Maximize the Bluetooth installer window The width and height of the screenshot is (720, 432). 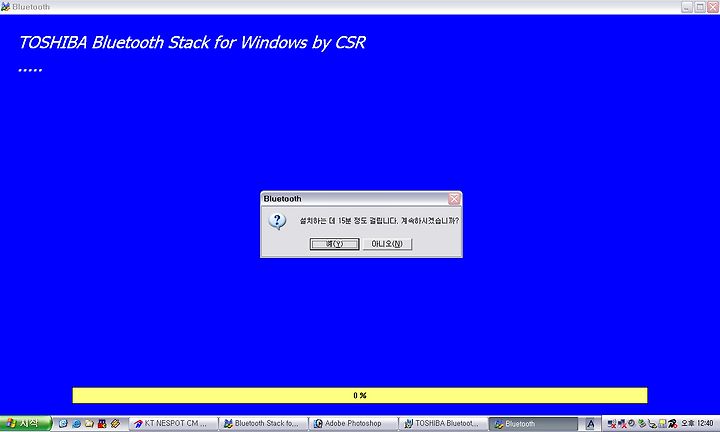click(700, 7)
